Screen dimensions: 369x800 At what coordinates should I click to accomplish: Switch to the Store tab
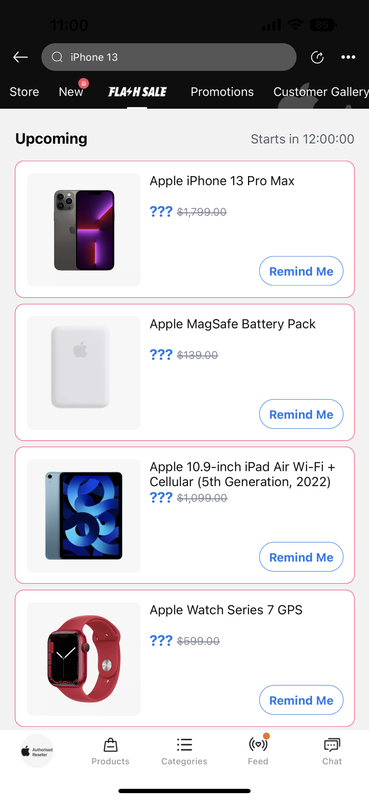pos(24,92)
